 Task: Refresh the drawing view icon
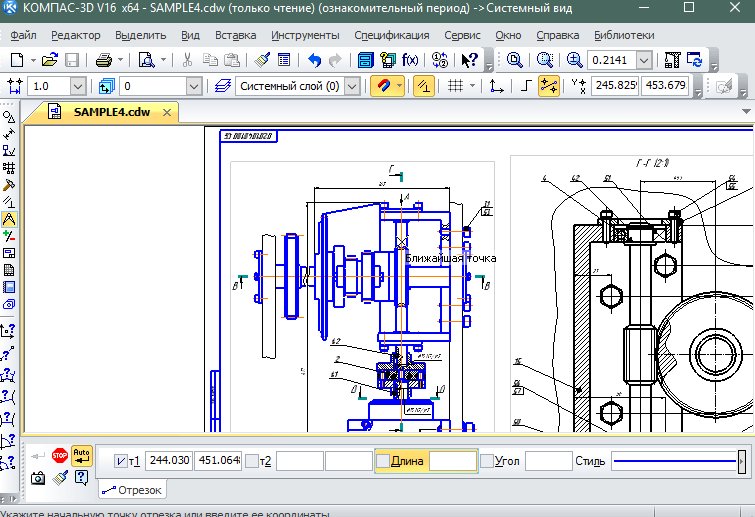695,60
